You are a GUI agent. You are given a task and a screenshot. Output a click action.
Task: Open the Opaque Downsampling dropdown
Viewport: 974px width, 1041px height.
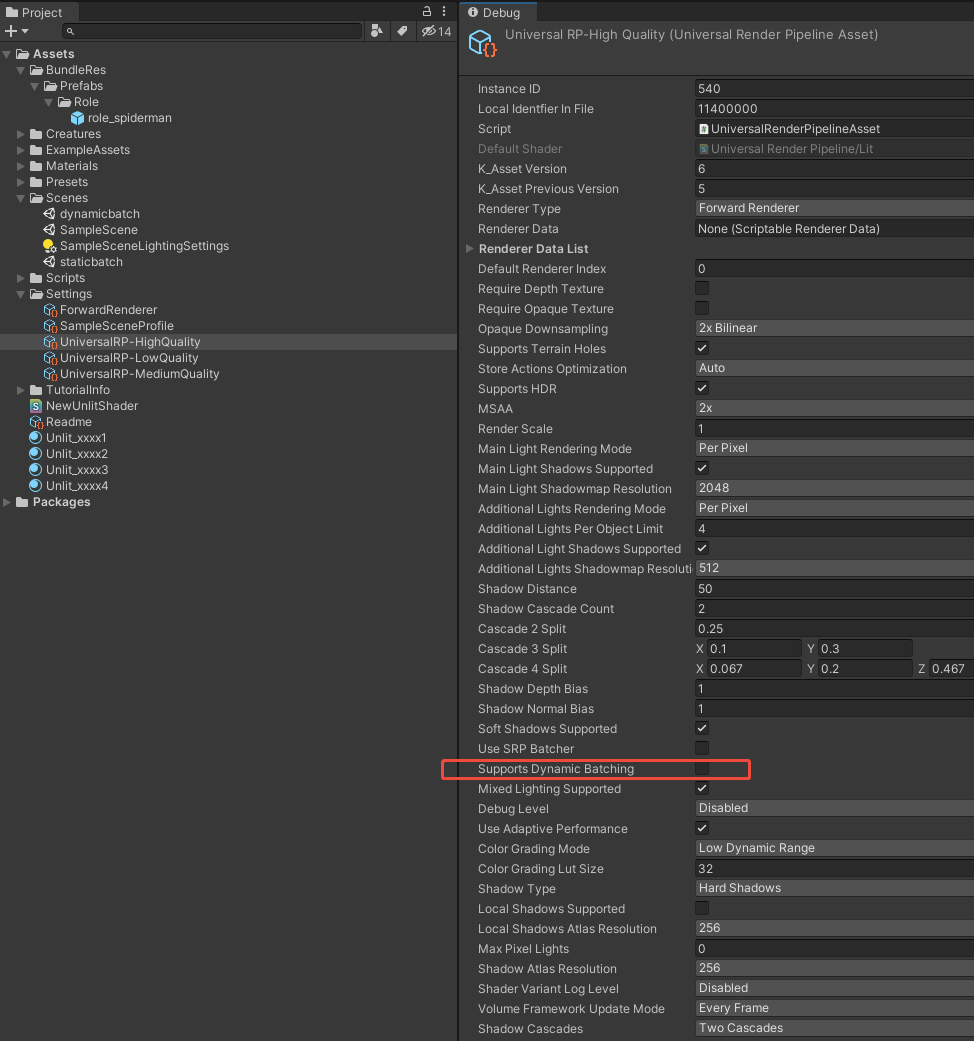834,328
